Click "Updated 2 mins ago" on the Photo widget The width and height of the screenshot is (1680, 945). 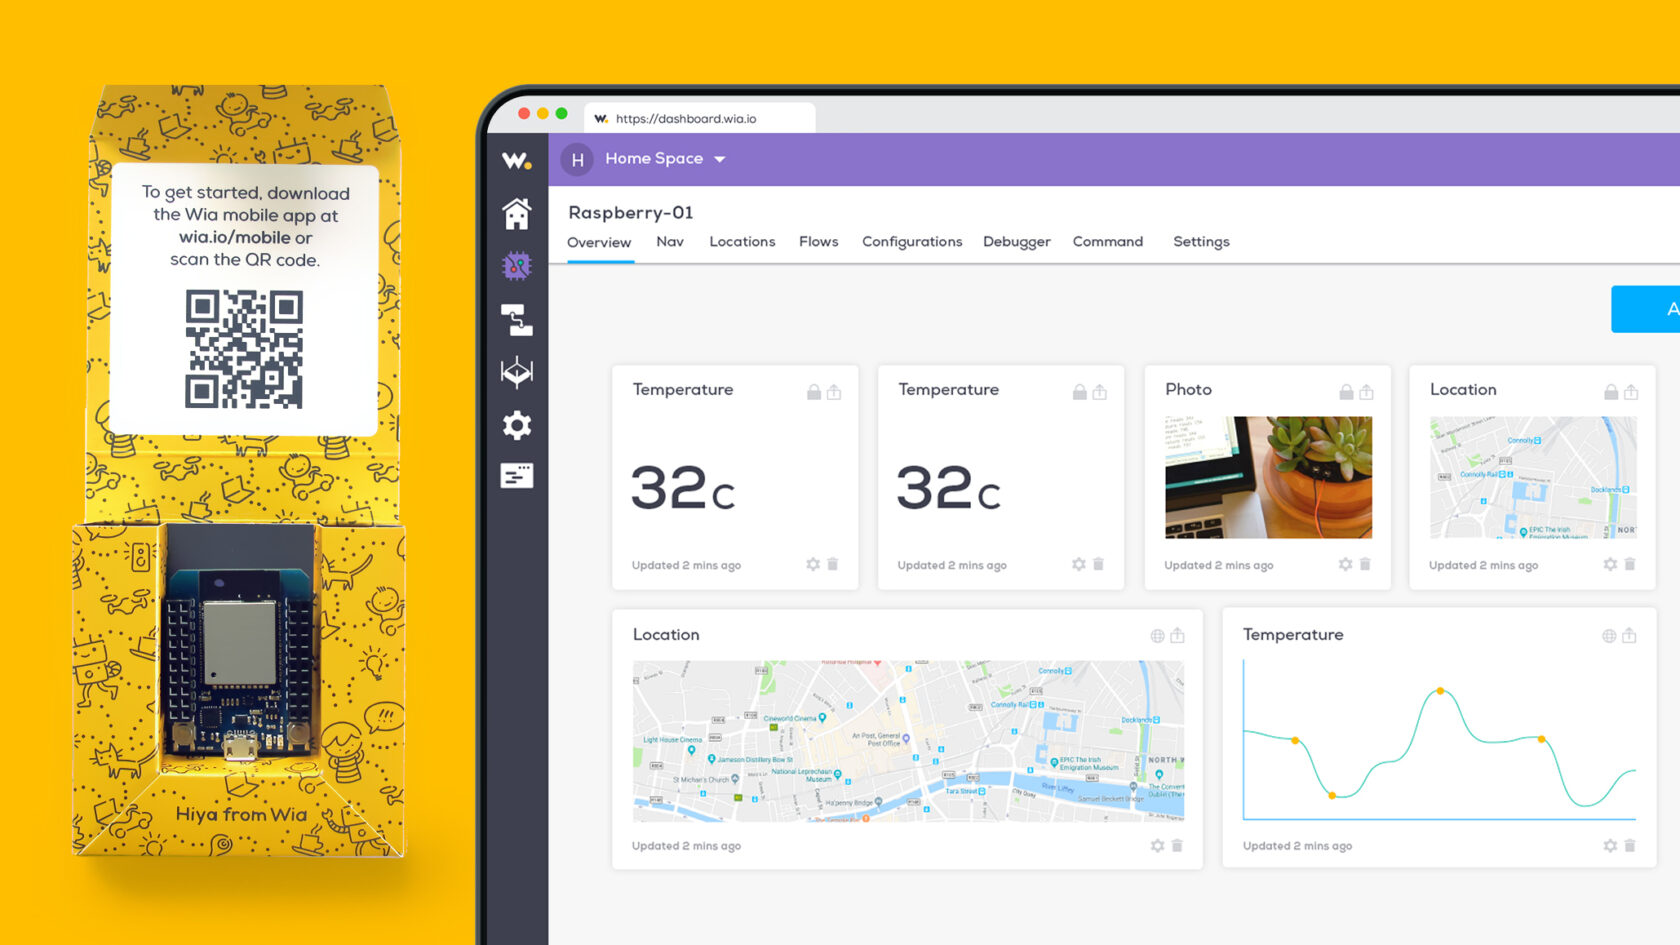1218,566
